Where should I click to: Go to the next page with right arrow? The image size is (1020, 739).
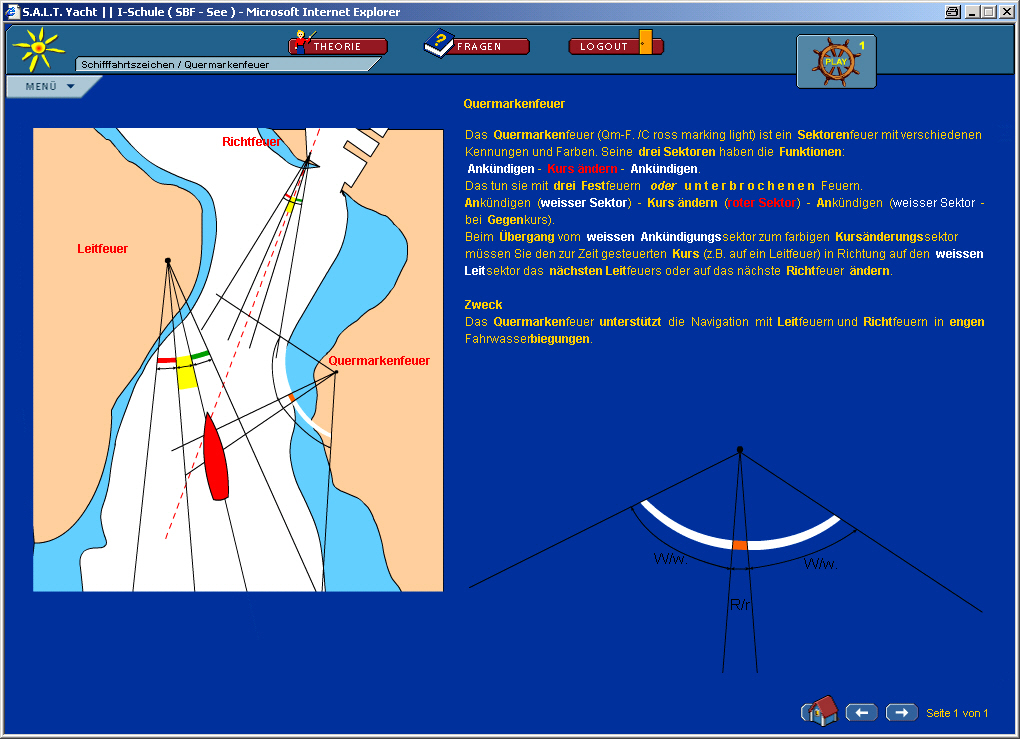pyautogui.click(x=902, y=713)
